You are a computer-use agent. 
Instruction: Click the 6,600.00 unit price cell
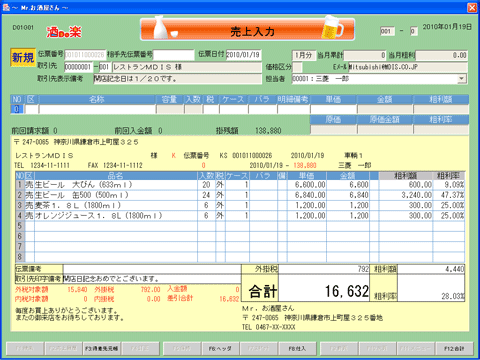pyautogui.click(x=306, y=185)
